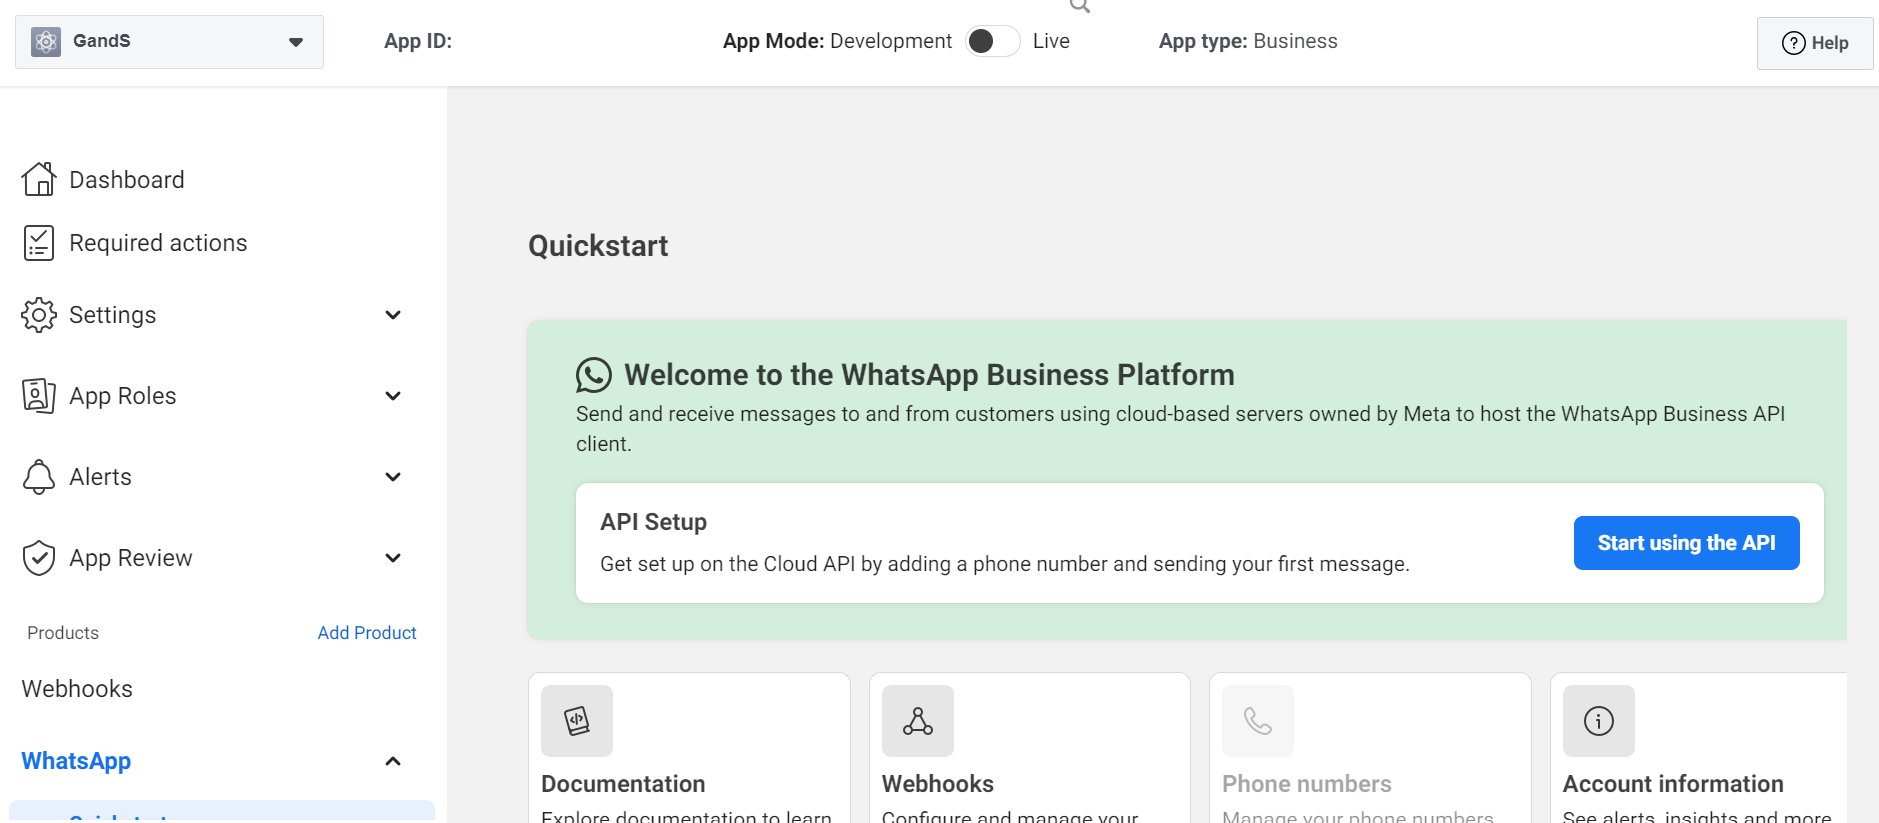The height and width of the screenshot is (823, 1879).
Task: Open the Webhooks card title
Action: (x=938, y=784)
